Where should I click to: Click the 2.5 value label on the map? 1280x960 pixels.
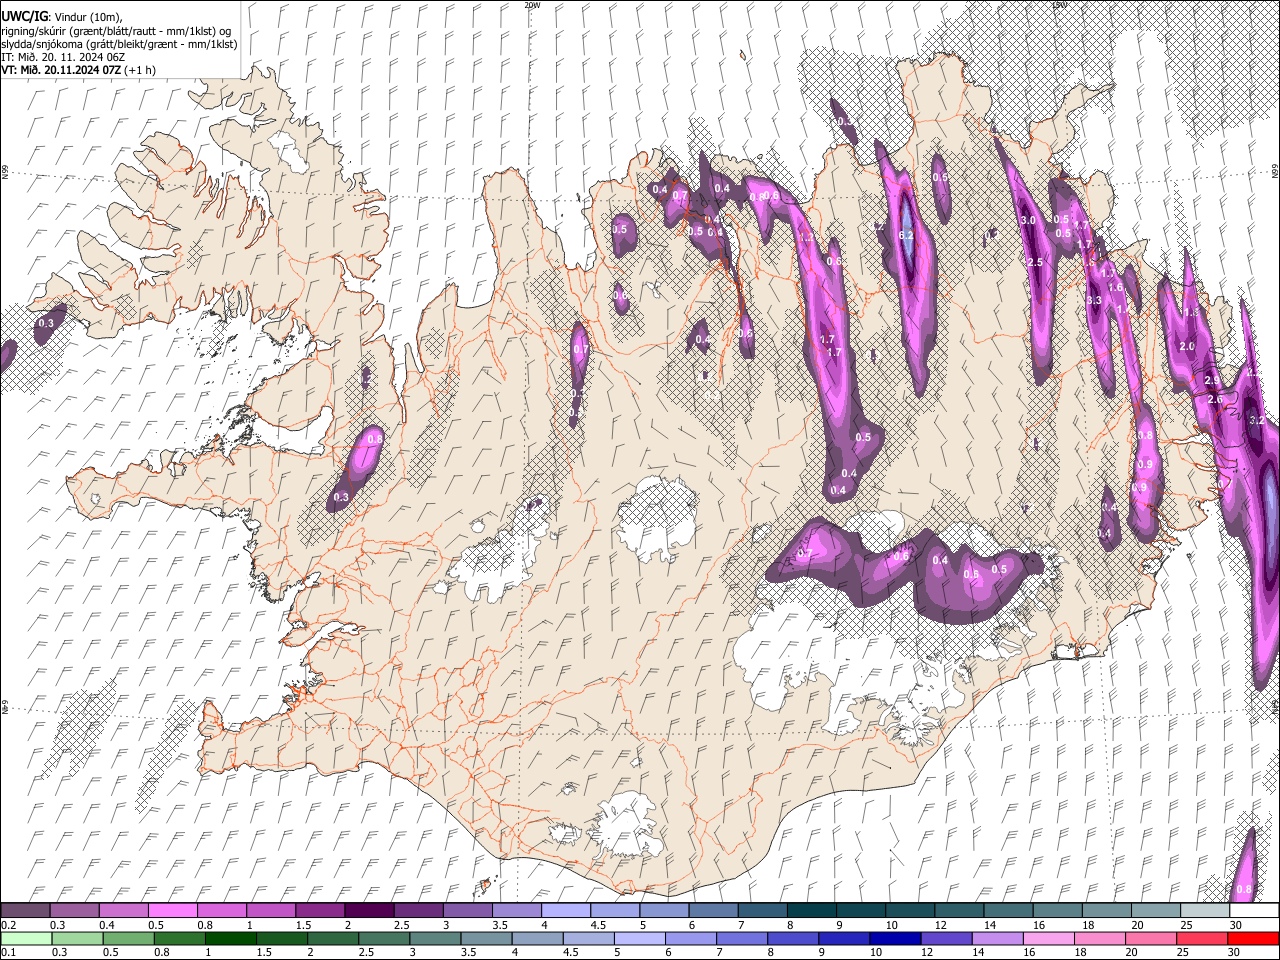(1035, 262)
